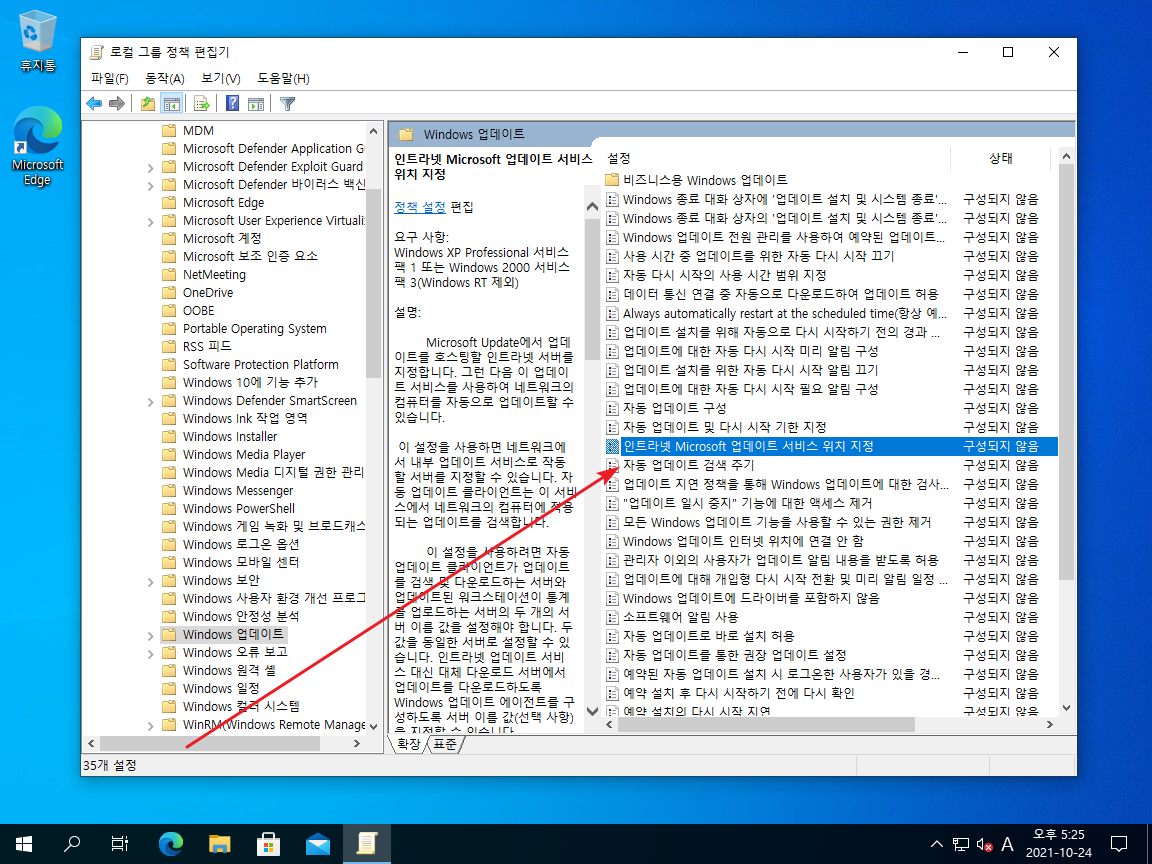This screenshot has height=864, width=1152.
Task: Select the NetMeeting tree folder
Action: click(214, 275)
